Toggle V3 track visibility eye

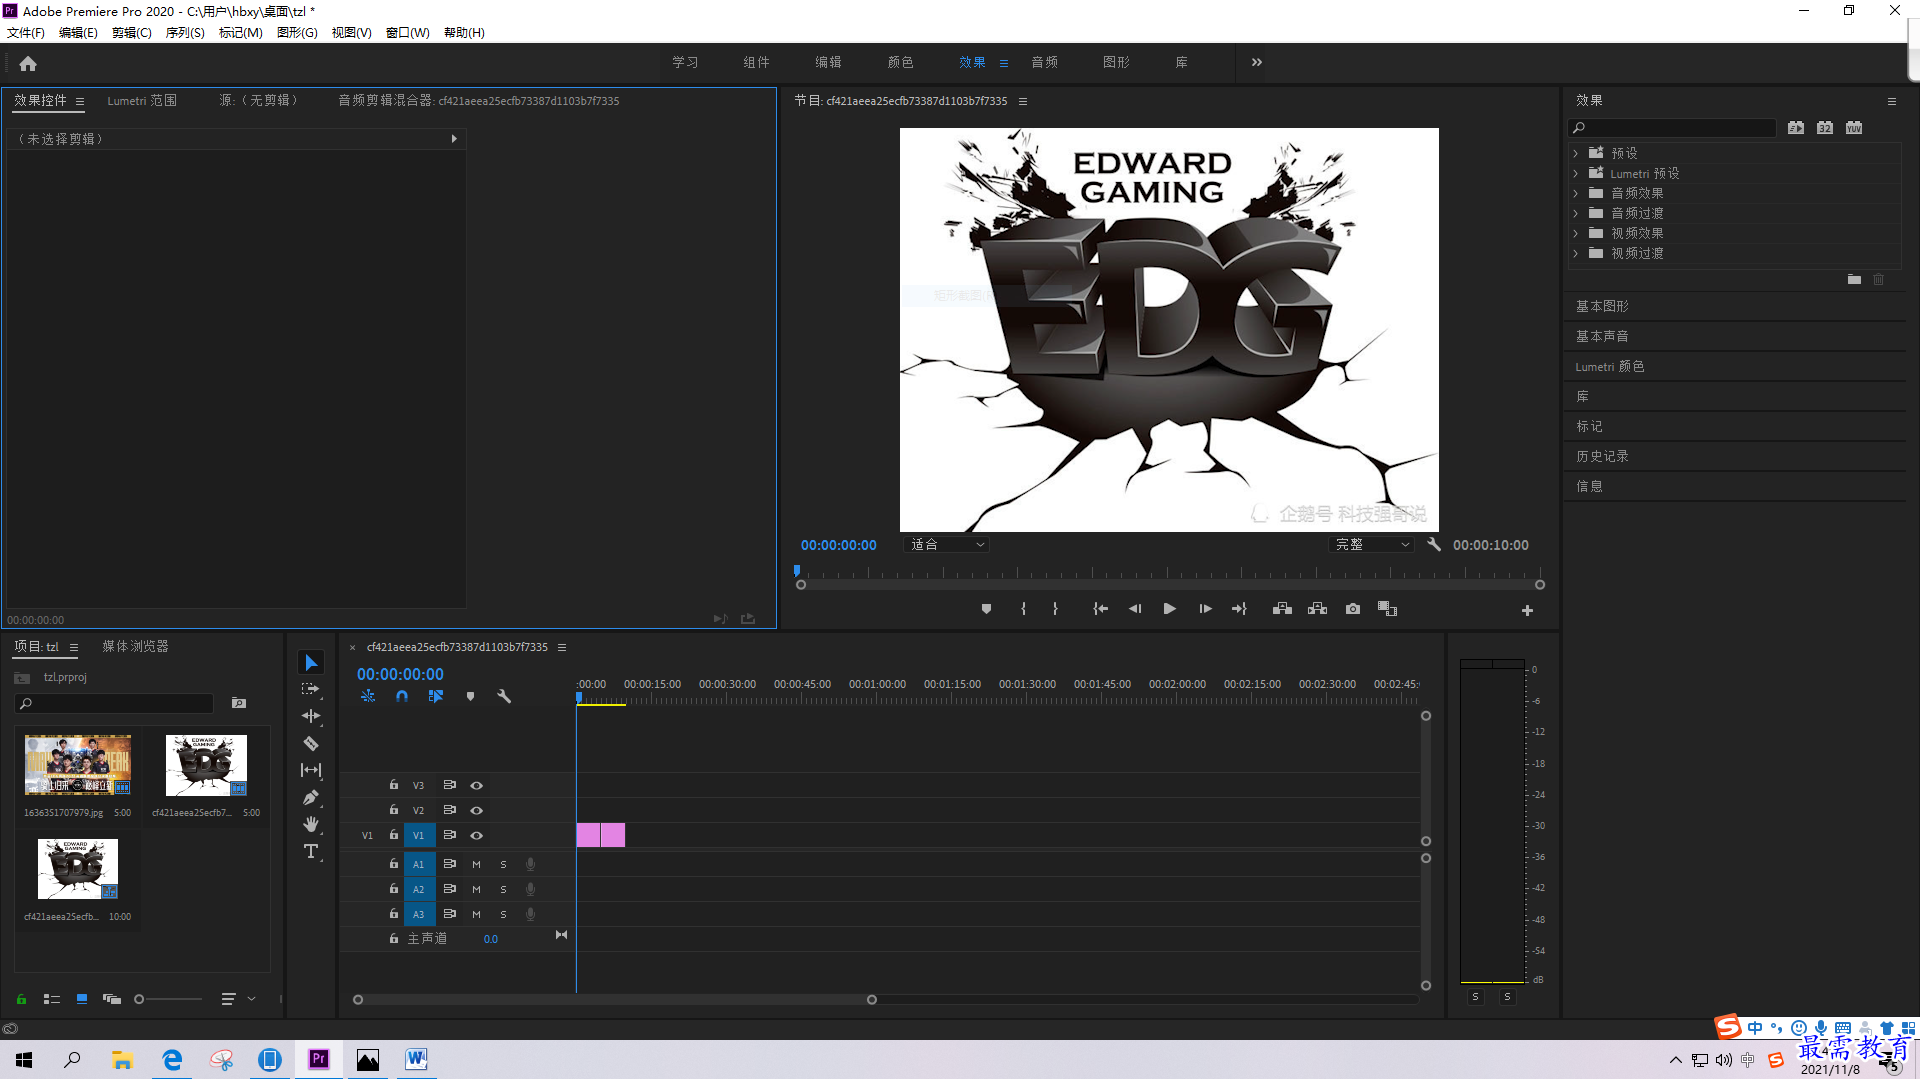click(477, 785)
